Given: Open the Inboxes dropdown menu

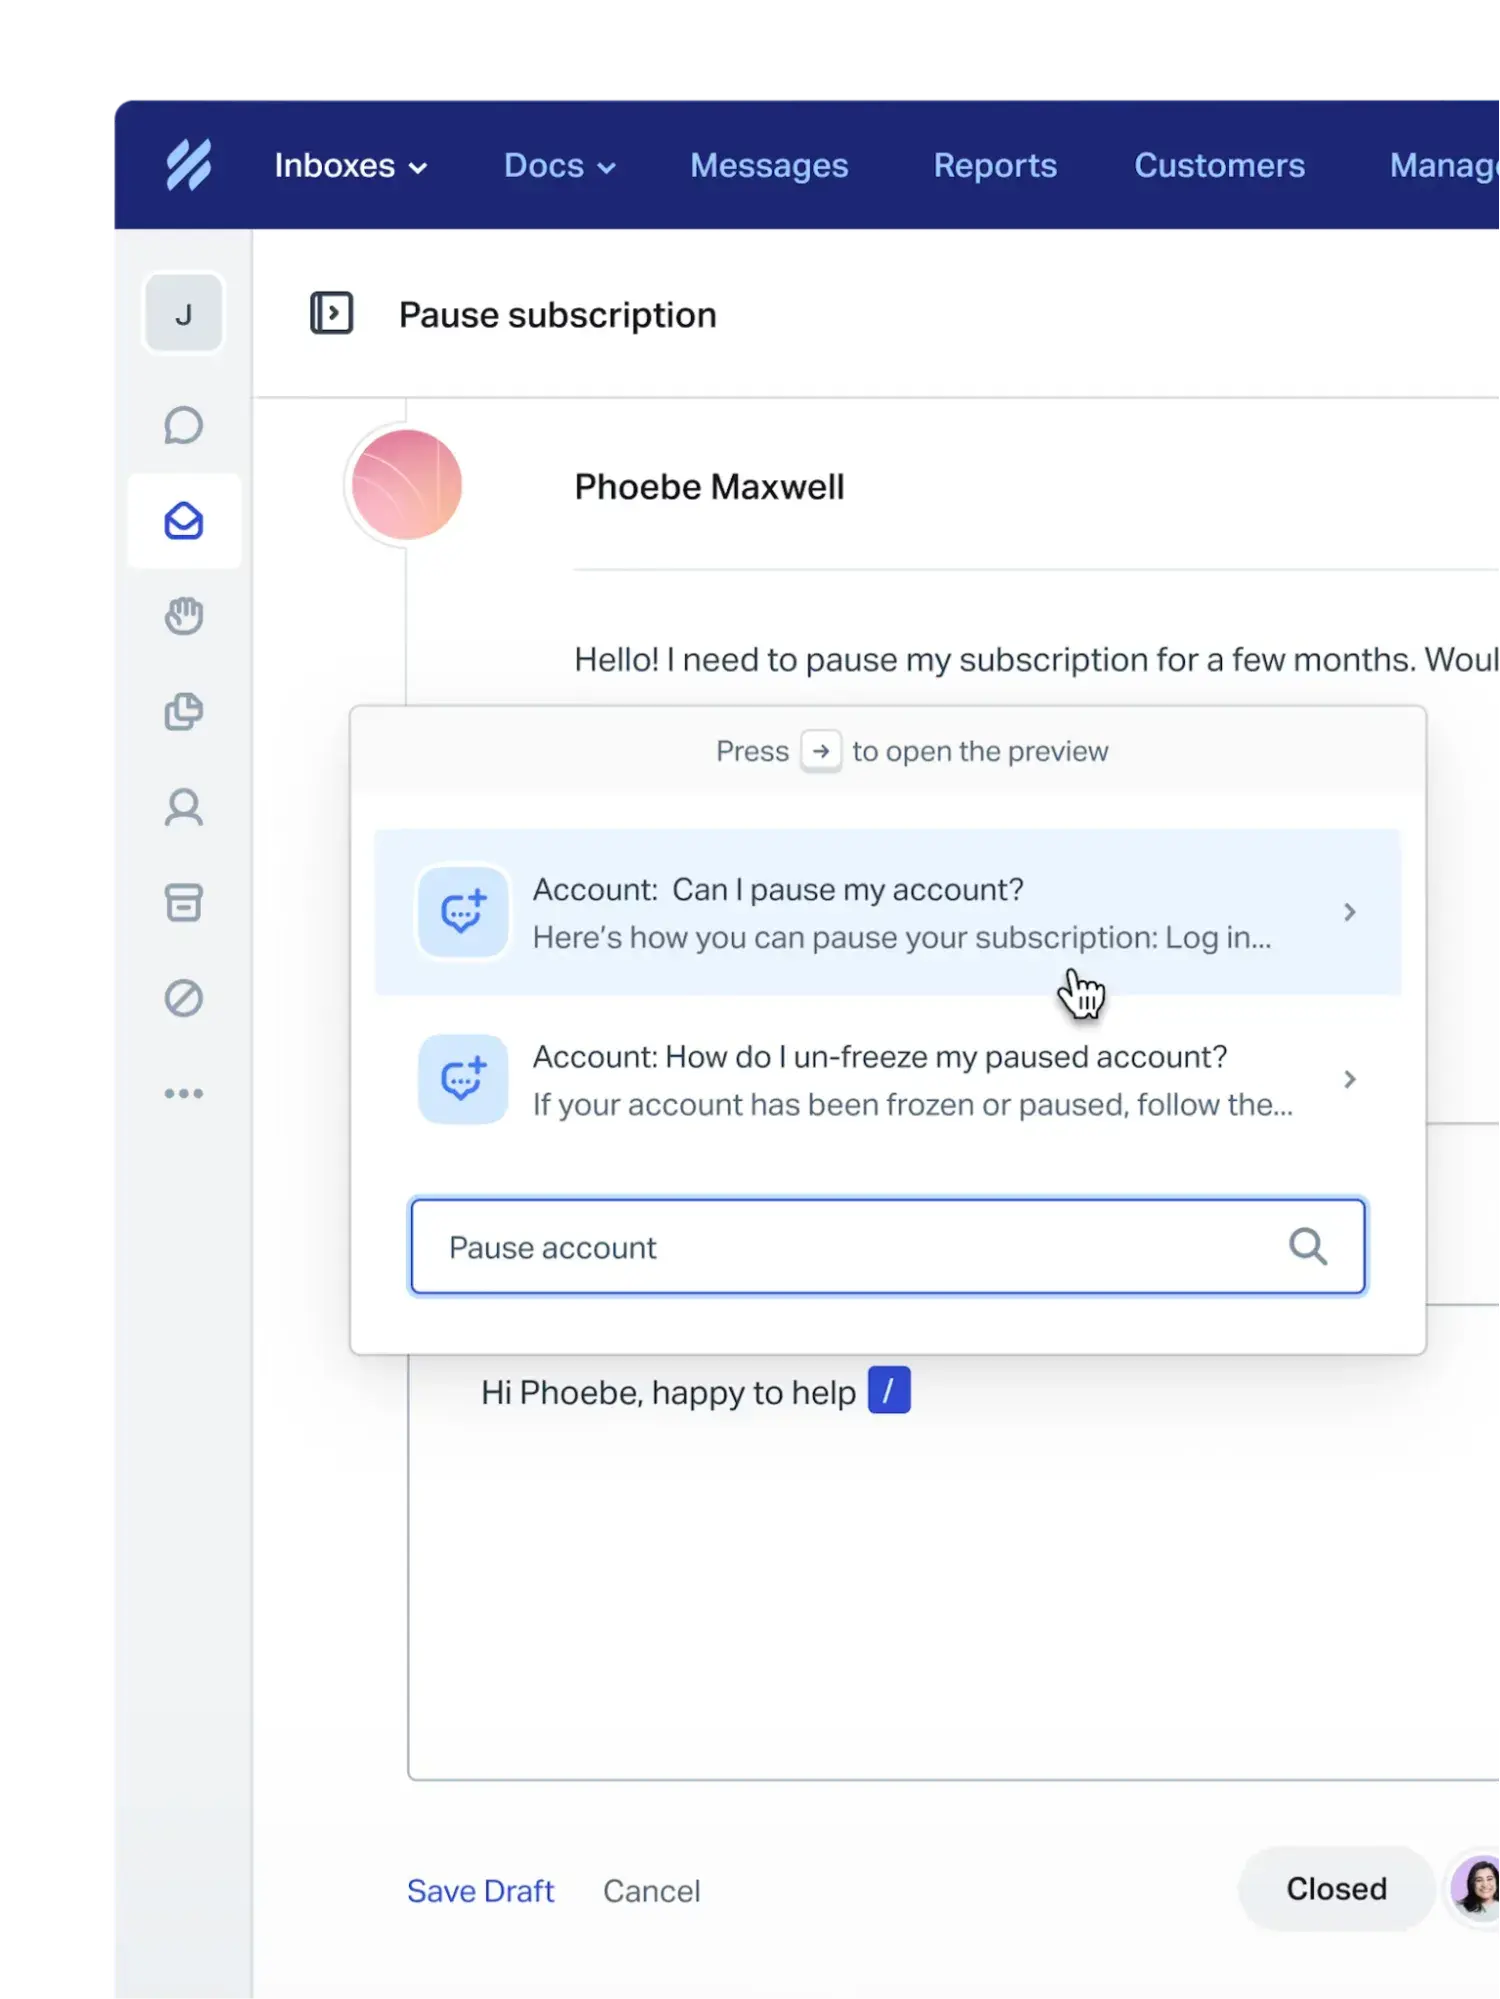Looking at the screenshot, I should (x=351, y=165).
